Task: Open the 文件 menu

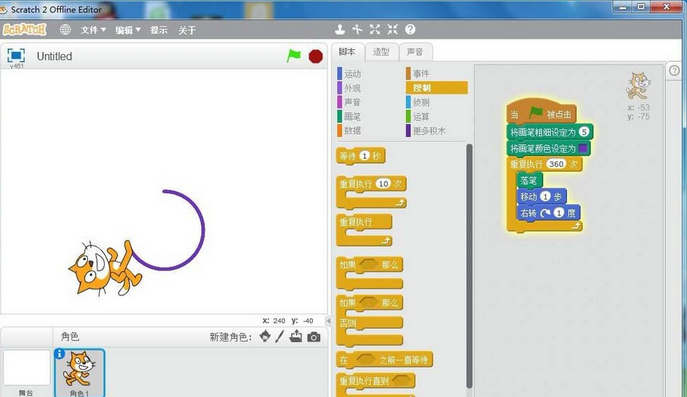Action: [x=93, y=30]
